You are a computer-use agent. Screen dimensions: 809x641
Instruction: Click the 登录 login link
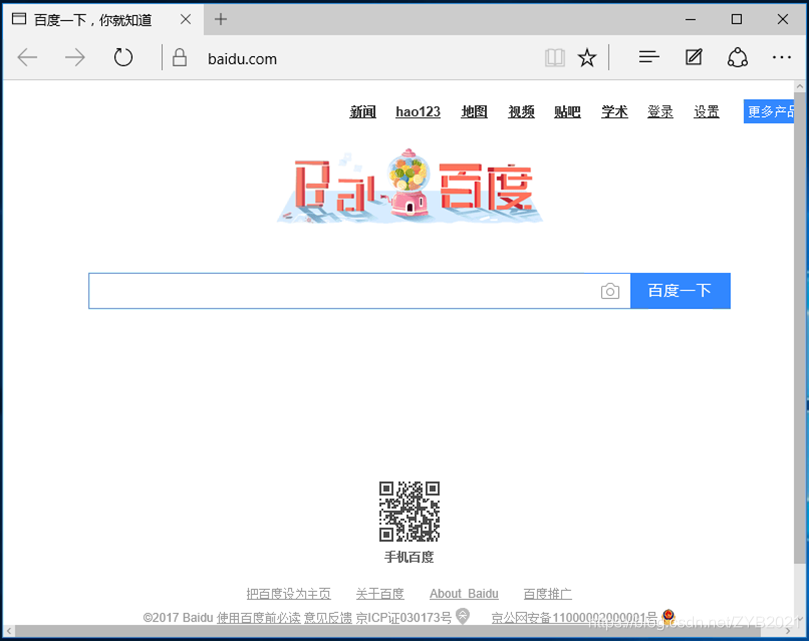[660, 111]
